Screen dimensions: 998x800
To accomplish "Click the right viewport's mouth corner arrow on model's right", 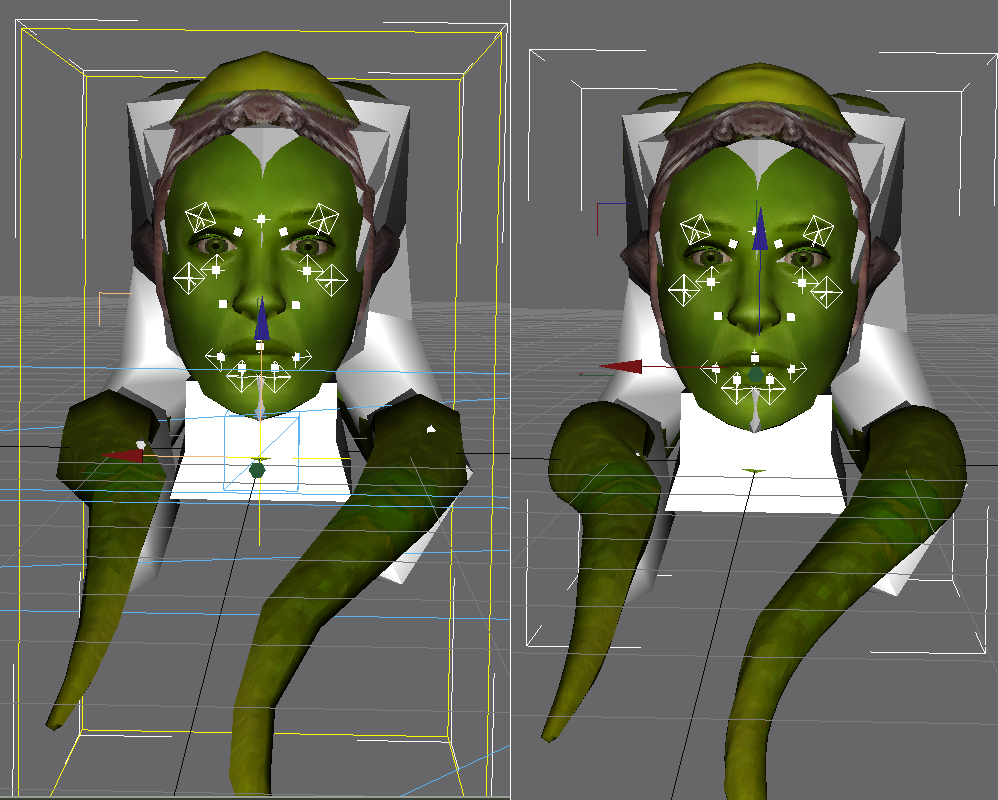I will [712, 368].
